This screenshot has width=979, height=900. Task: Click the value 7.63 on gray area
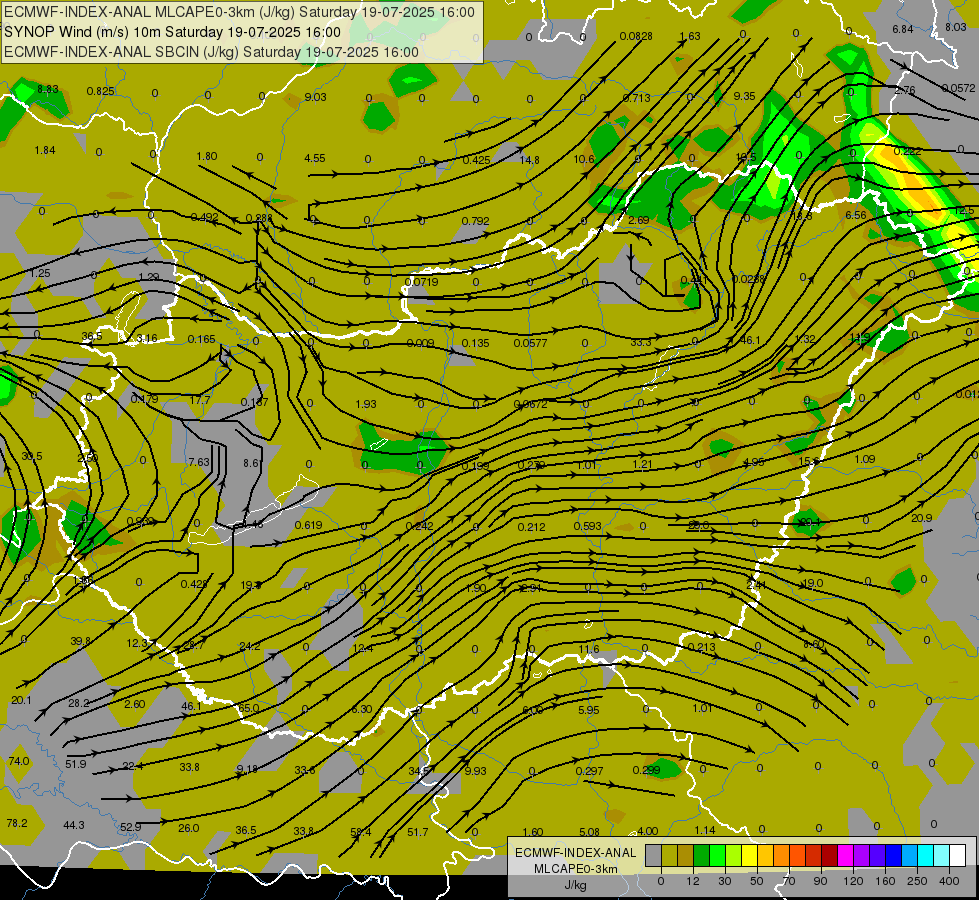tap(199, 462)
